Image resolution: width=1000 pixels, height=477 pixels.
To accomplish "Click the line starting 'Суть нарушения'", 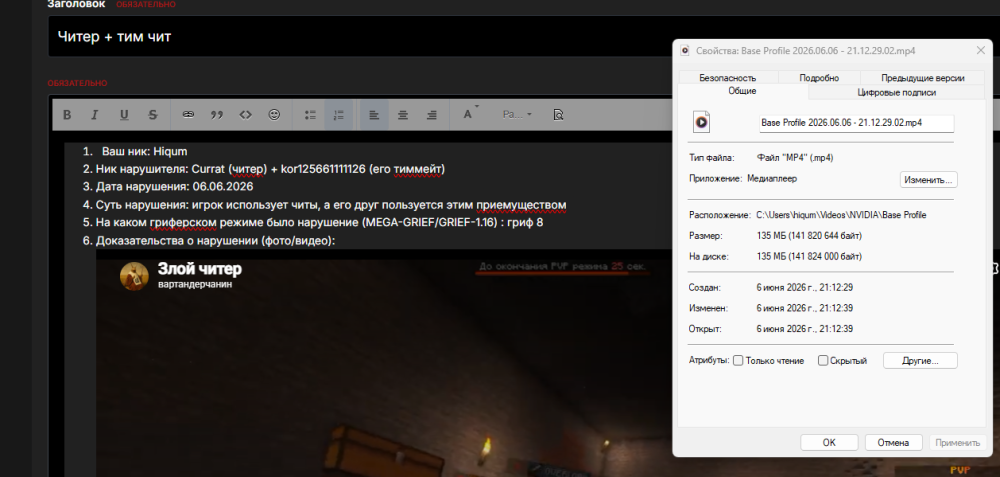I will point(330,205).
